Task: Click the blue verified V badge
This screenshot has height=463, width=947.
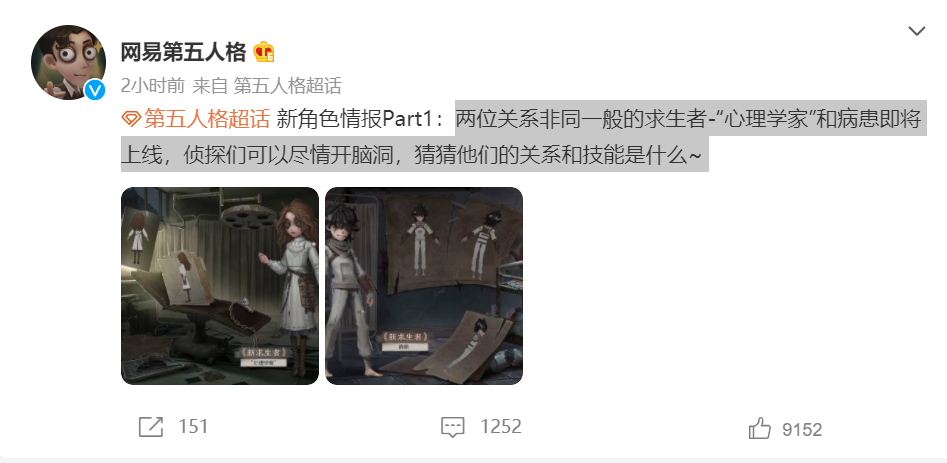Action: pyautogui.click(x=95, y=91)
